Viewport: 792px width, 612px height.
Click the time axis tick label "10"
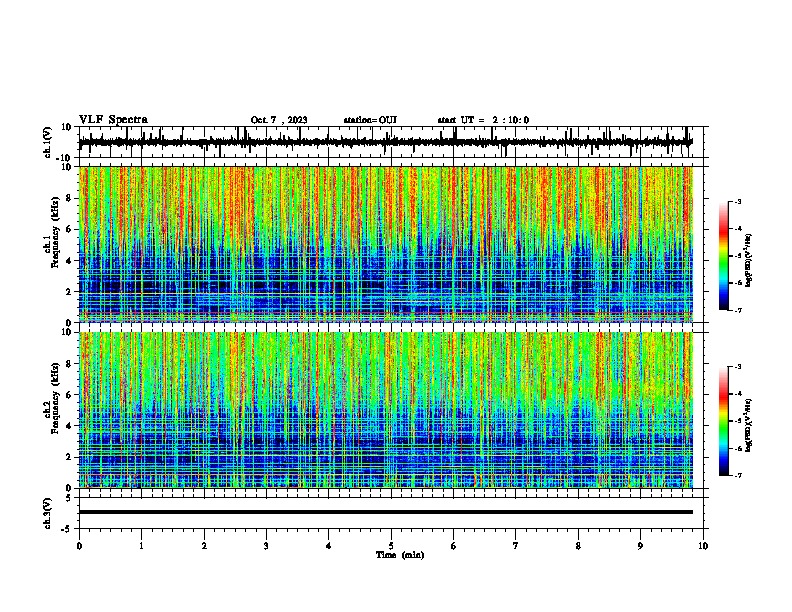pyautogui.click(x=703, y=545)
